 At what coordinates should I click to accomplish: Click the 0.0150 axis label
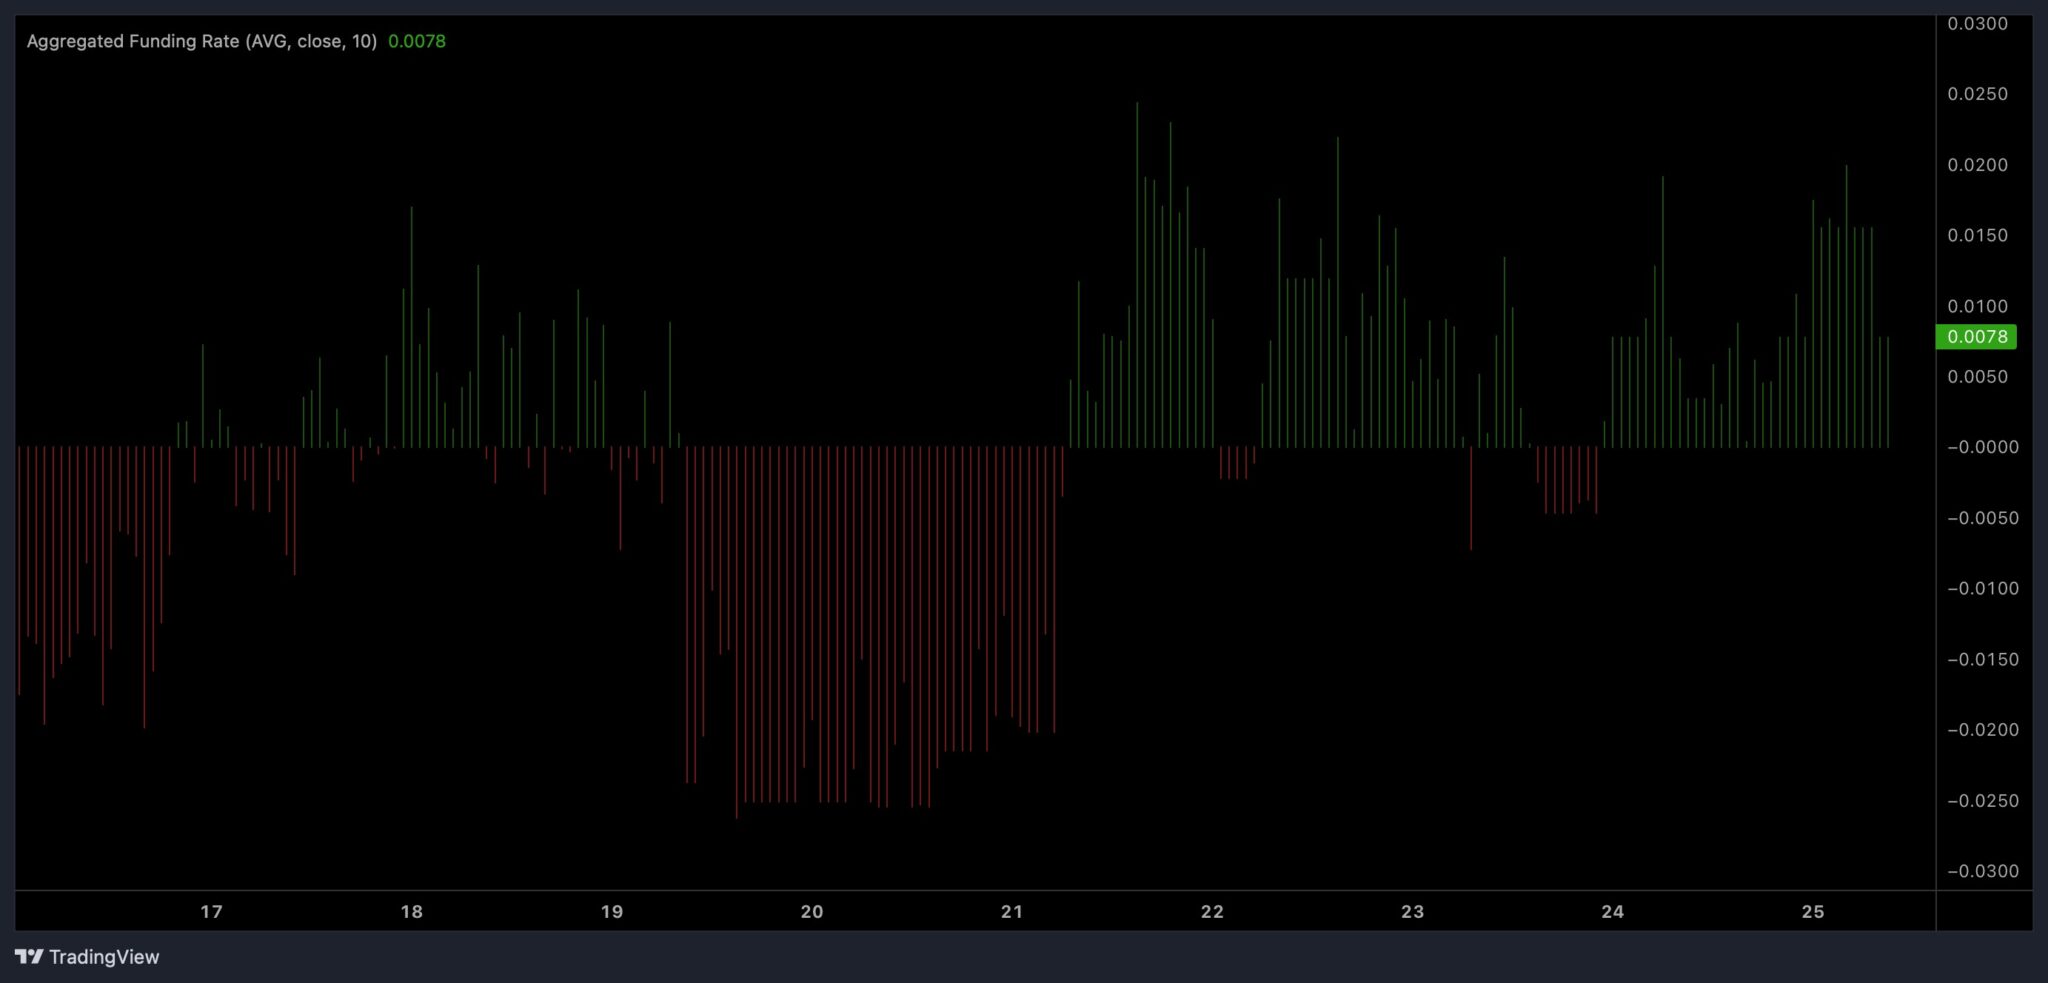1977,235
